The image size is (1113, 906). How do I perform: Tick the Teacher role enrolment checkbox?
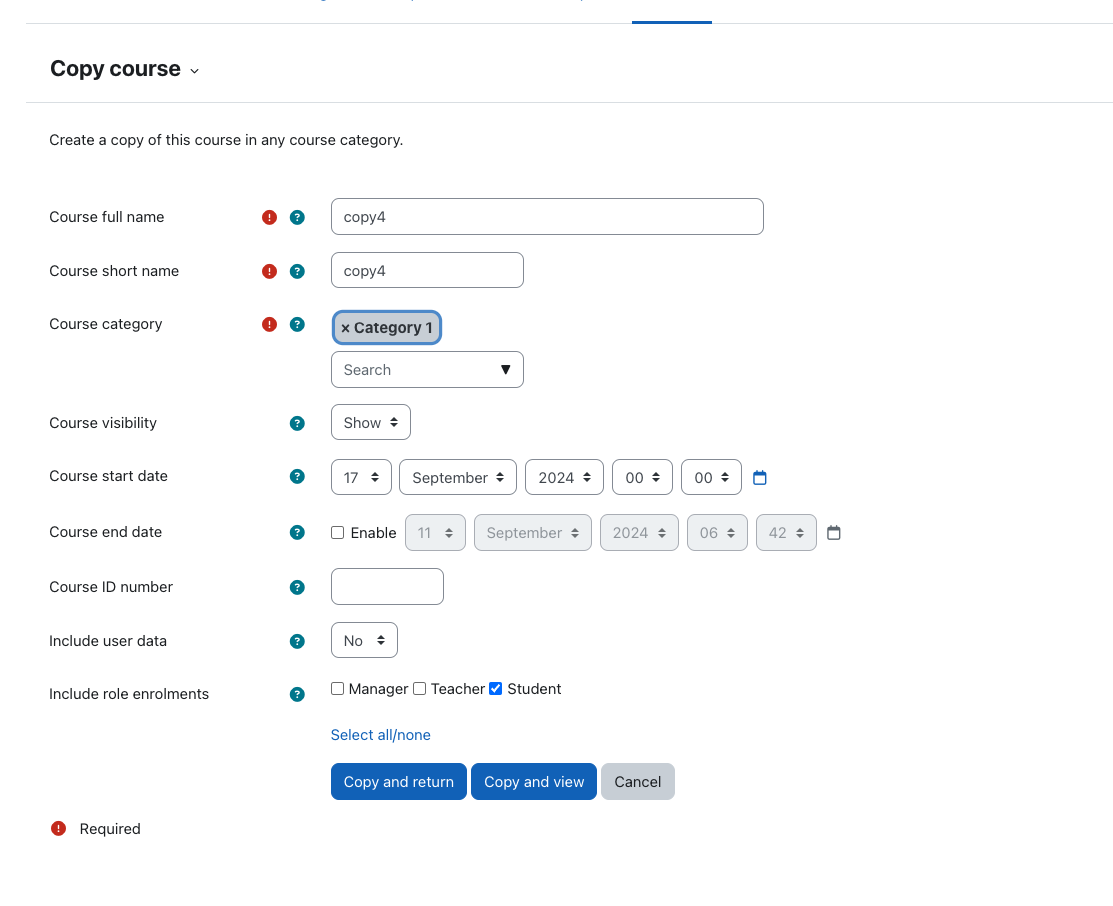pyautogui.click(x=420, y=689)
